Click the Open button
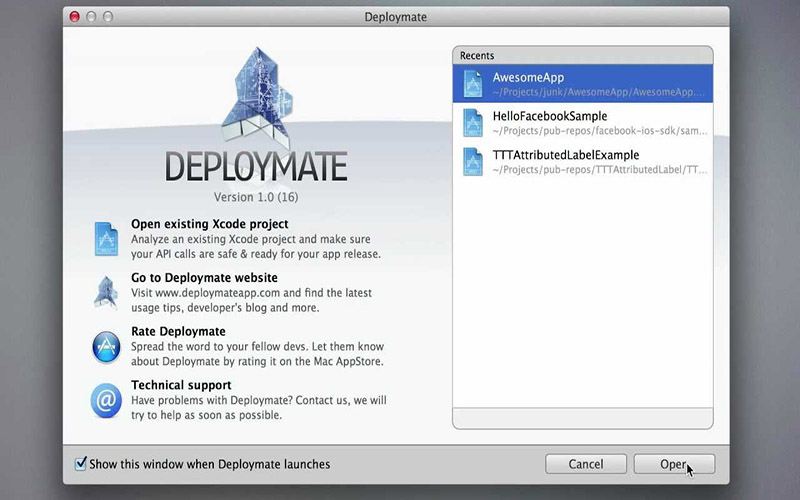The height and width of the screenshot is (500, 800). coord(674,464)
